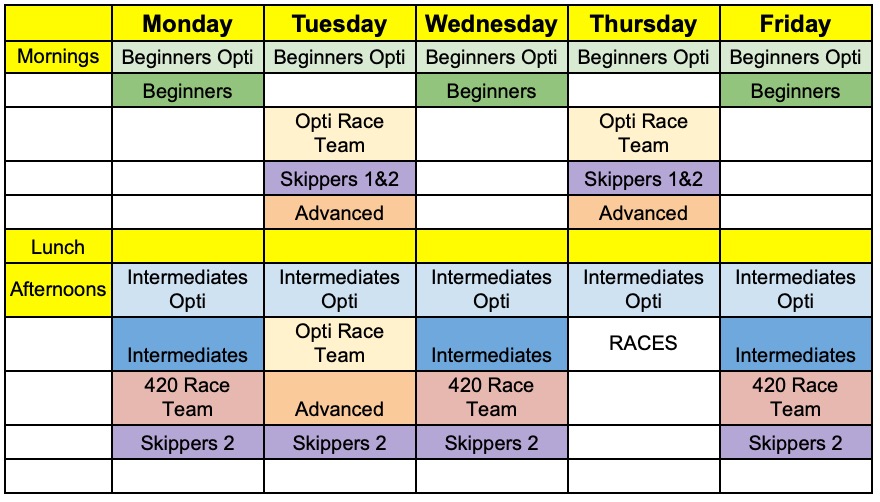The image size is (880, 502).
Task: Select Friday's Intermediates Opti cell
Action: pyautogui.click(x=796, y=290)
